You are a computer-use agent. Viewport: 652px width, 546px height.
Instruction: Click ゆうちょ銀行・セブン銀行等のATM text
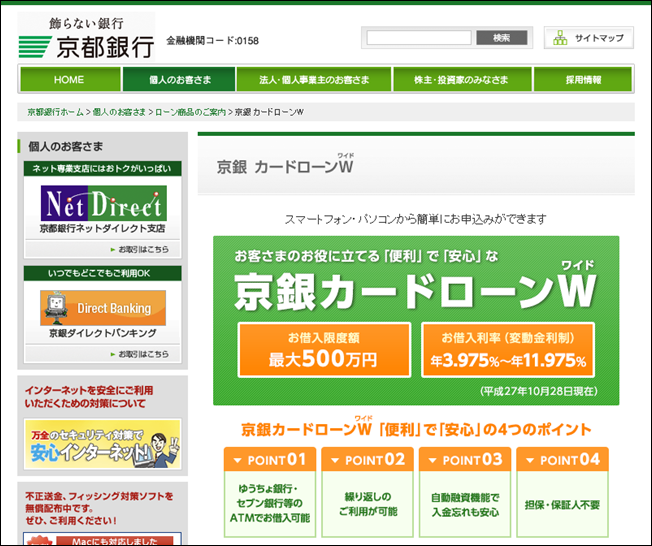point(270,503)
